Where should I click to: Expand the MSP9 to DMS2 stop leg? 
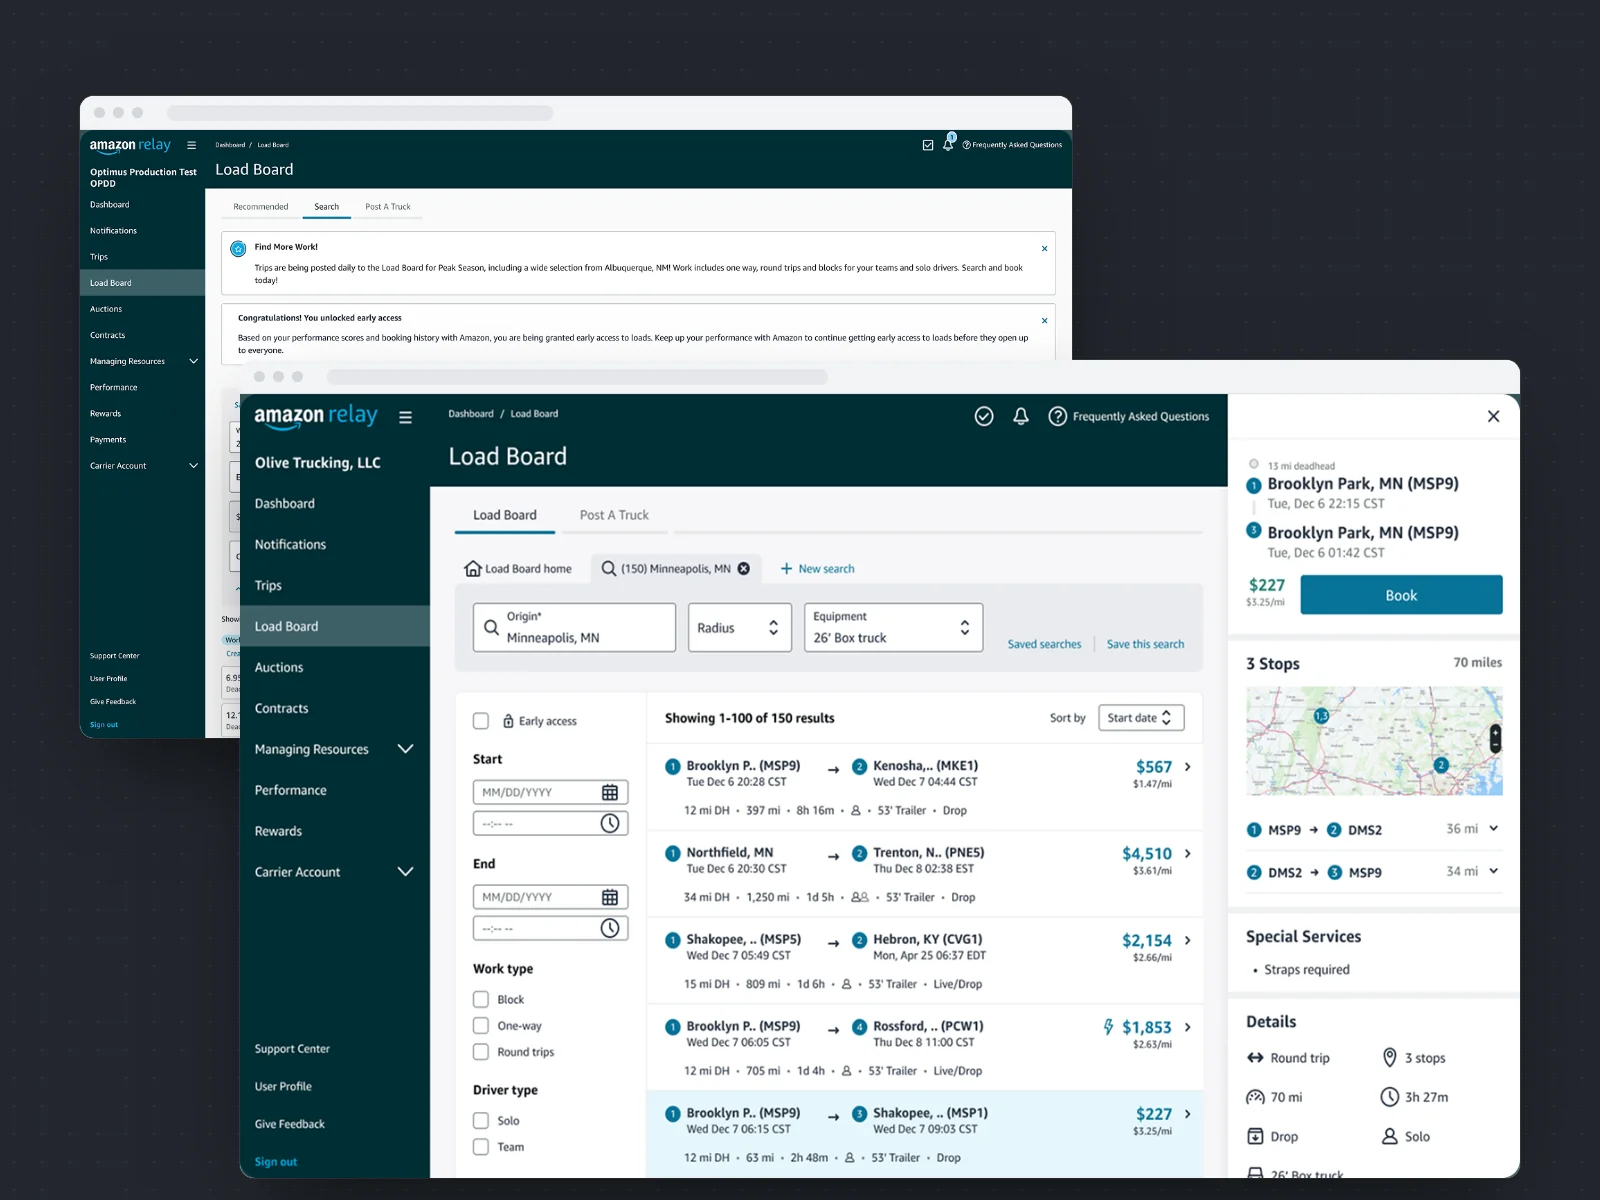1494,829
